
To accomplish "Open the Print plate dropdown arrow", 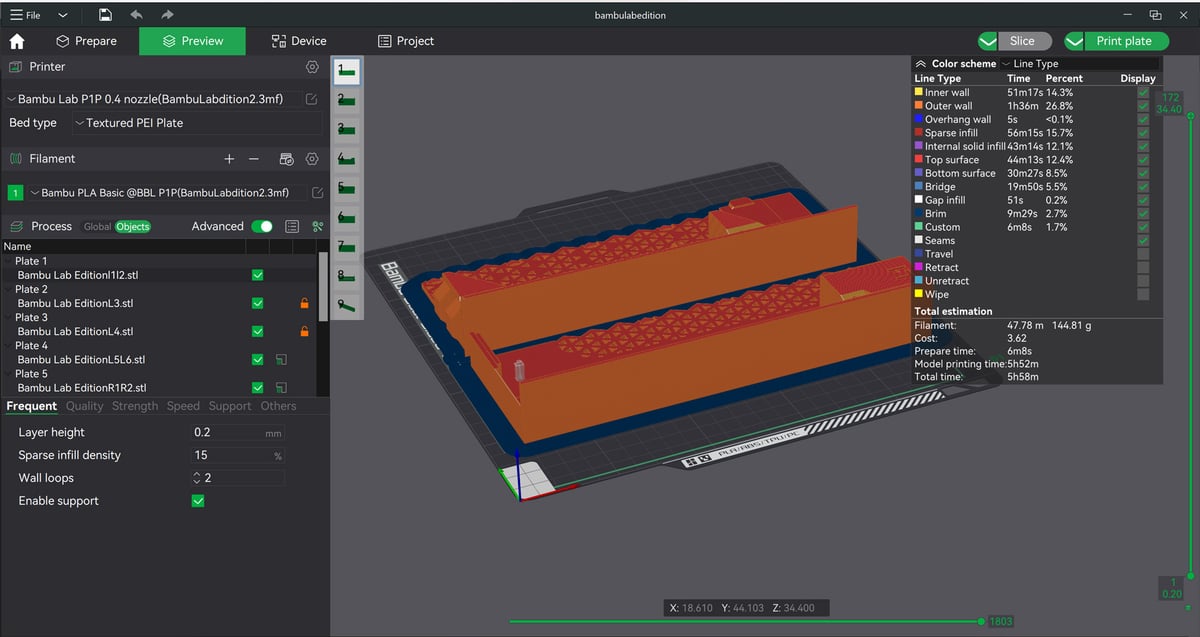I will [x=1075, y=41].
